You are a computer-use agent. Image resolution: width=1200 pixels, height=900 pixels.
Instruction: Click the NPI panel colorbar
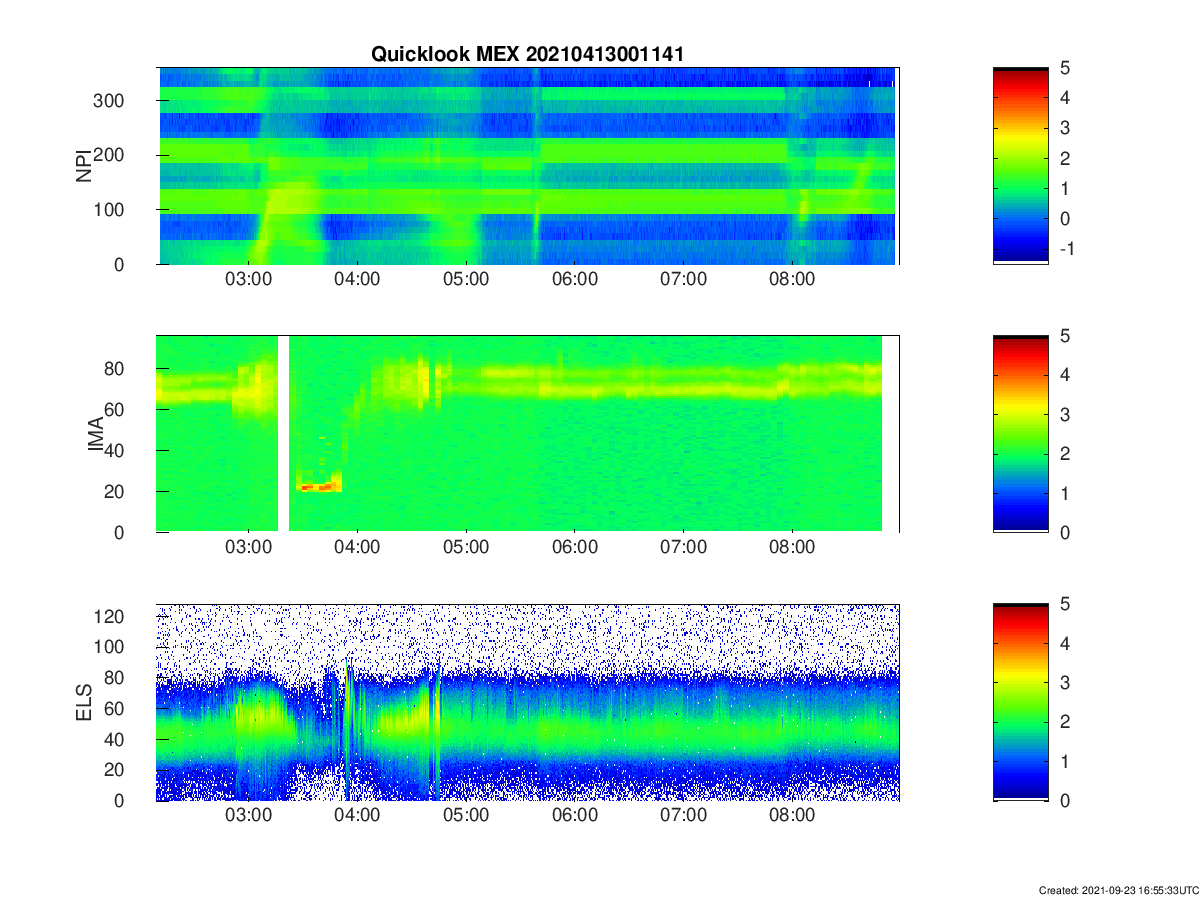1021,165
